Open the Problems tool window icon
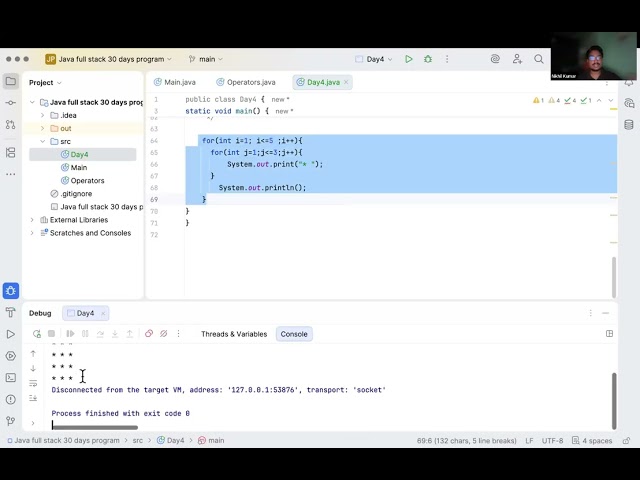640x480 pixels. click(11, 399)
